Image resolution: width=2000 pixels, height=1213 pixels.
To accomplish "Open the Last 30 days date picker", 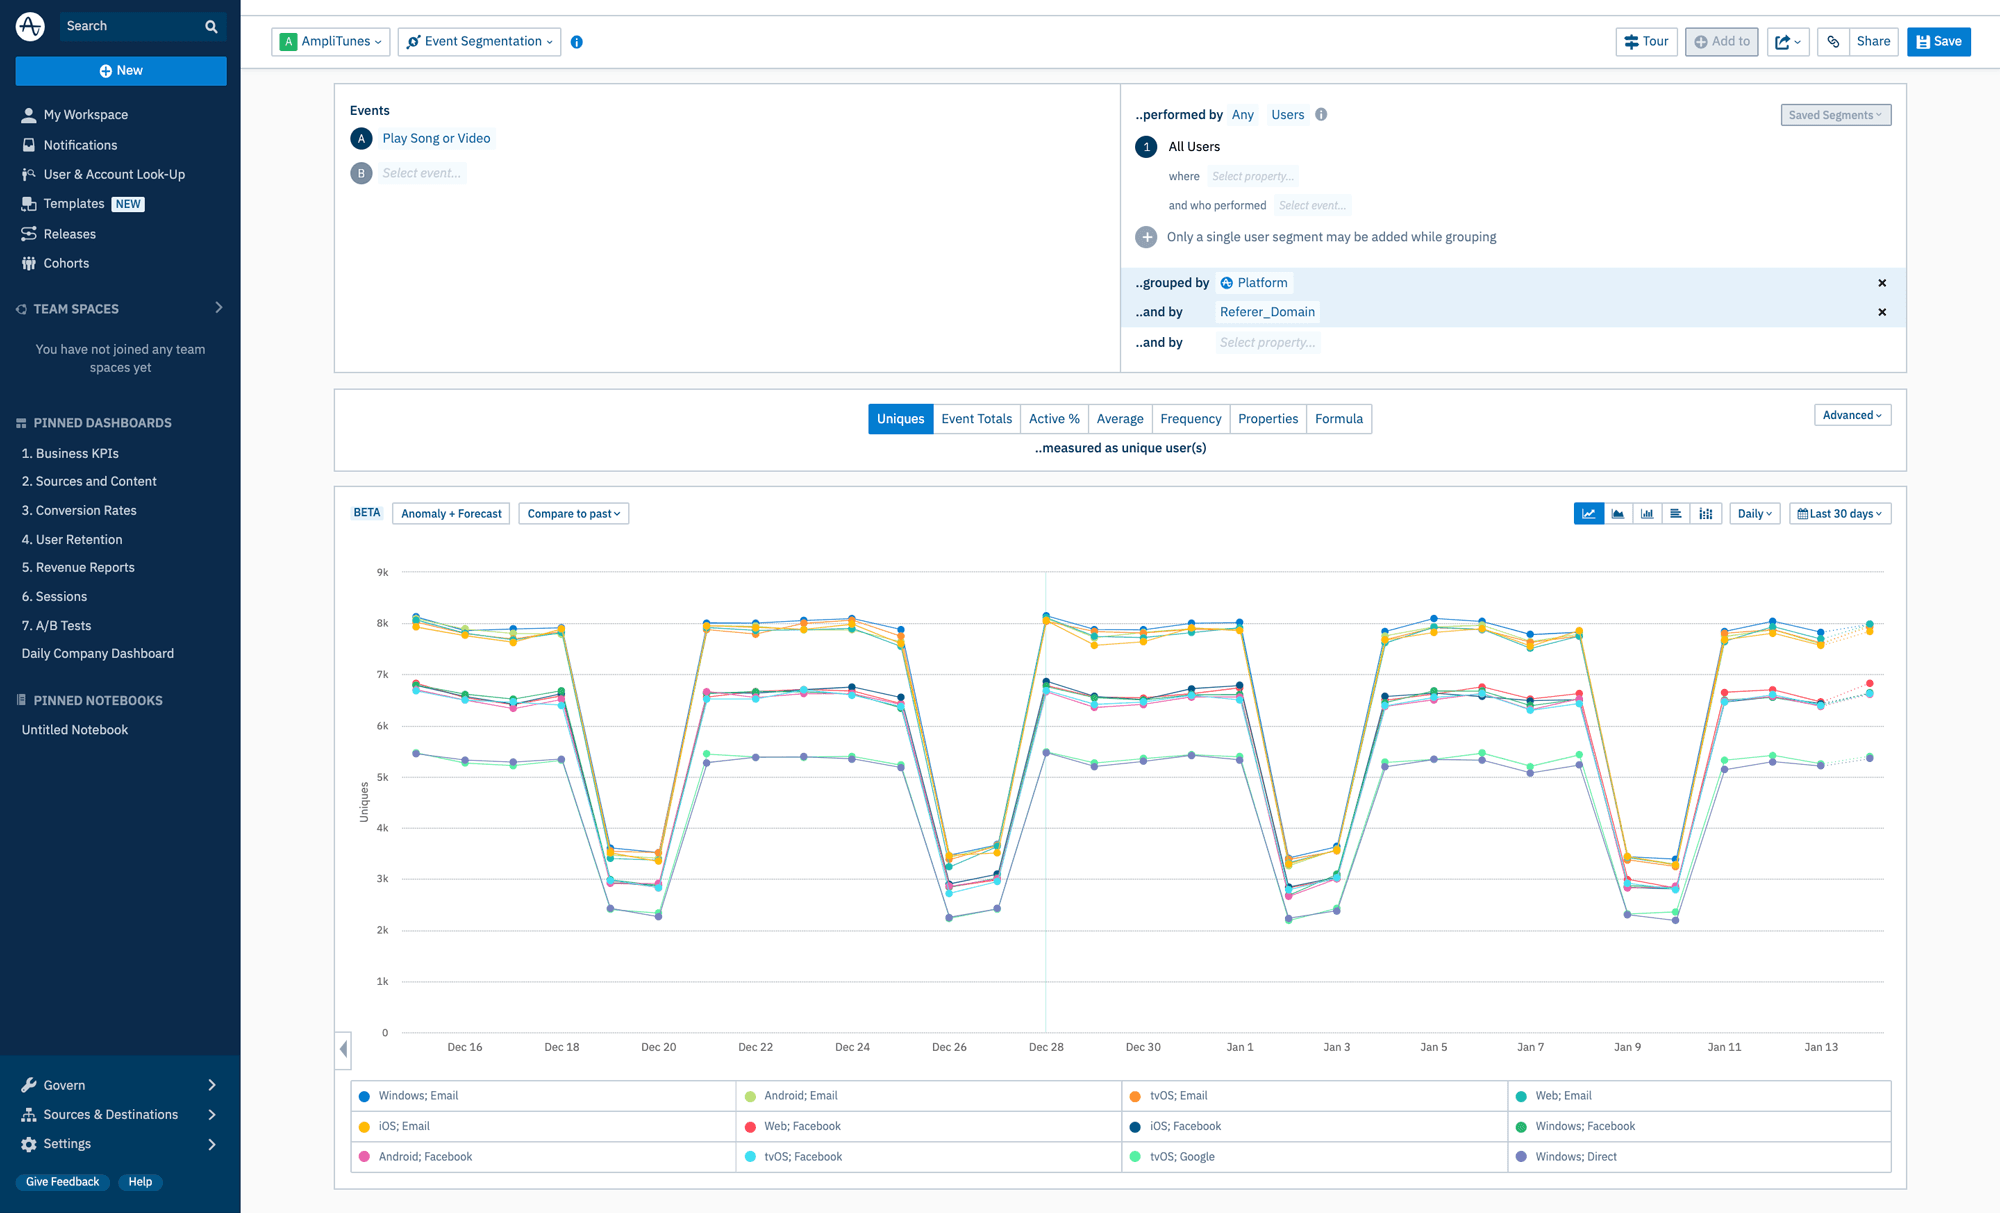I will pyautogui.click(x=1839, y=513).
